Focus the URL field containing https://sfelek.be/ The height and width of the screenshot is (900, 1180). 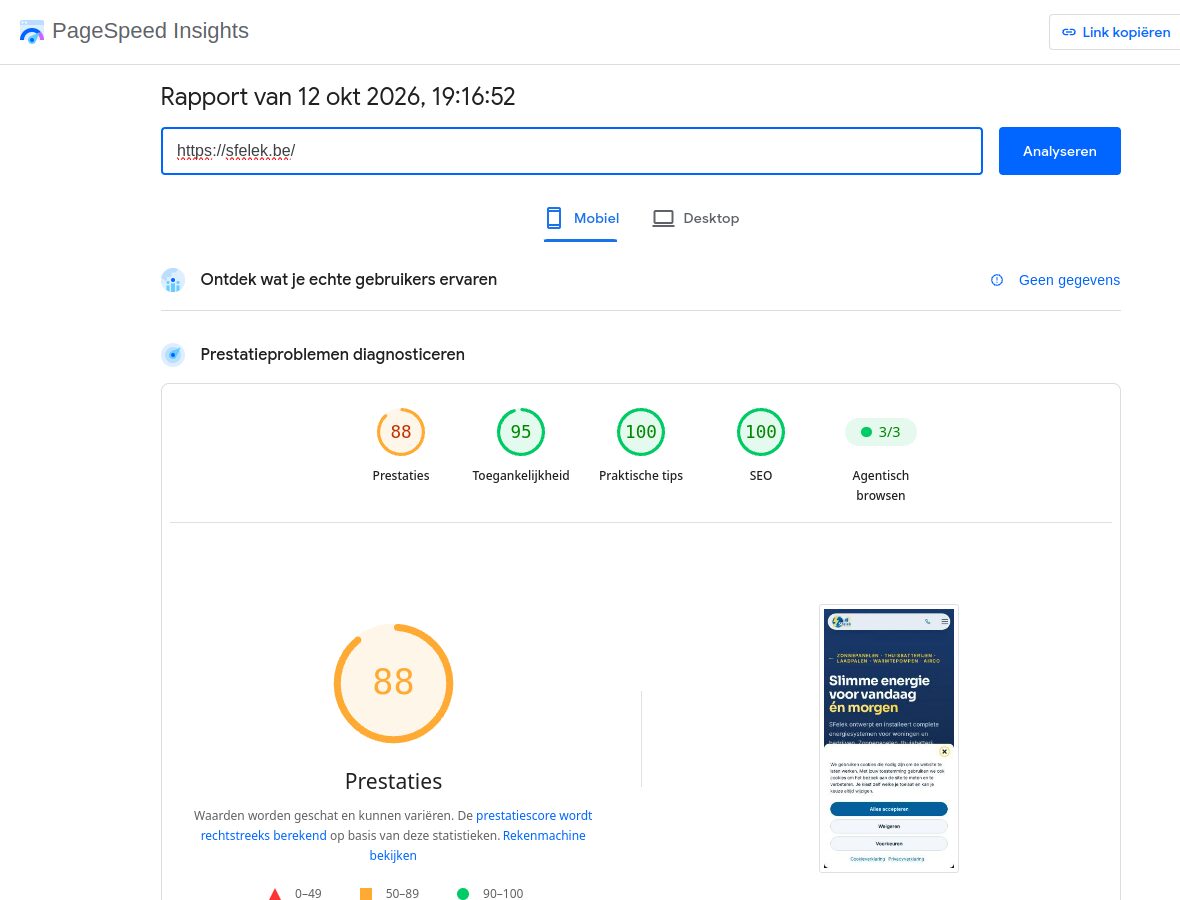[x=571, y=151]
